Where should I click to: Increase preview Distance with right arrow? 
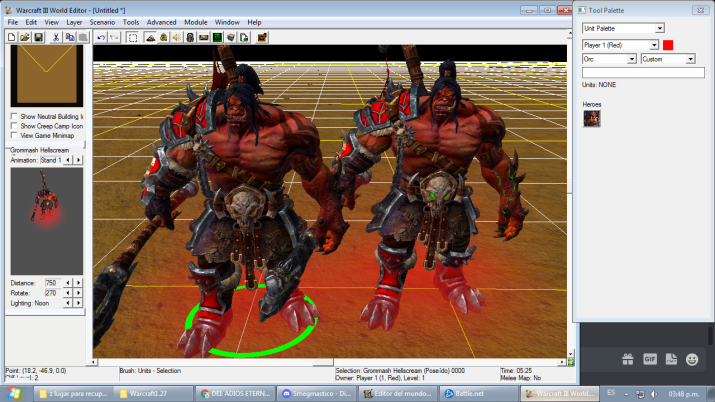78,283
